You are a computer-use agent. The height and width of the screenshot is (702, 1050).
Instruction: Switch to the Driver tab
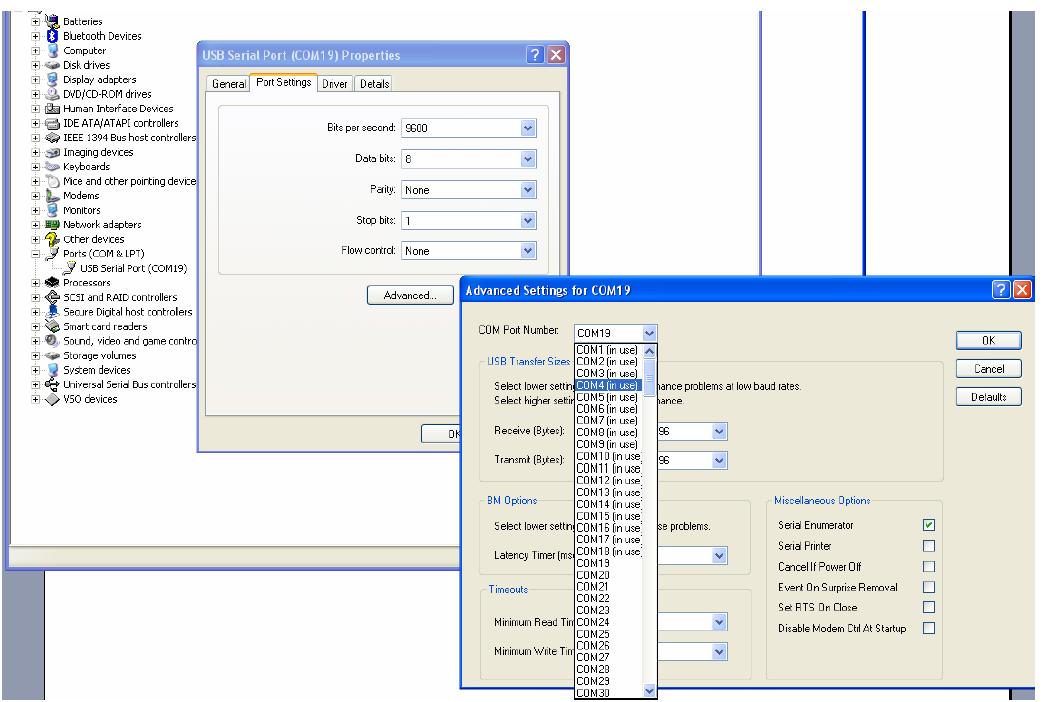[335, 84]
